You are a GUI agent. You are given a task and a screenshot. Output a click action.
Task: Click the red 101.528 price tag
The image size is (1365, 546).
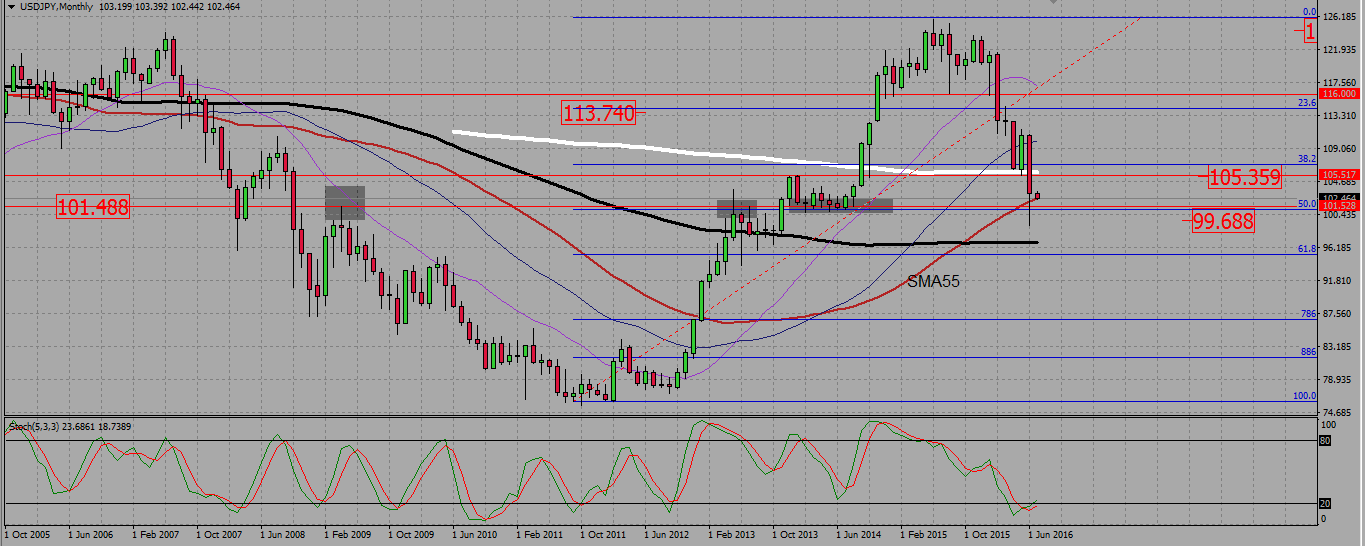tap(1339, 206)
